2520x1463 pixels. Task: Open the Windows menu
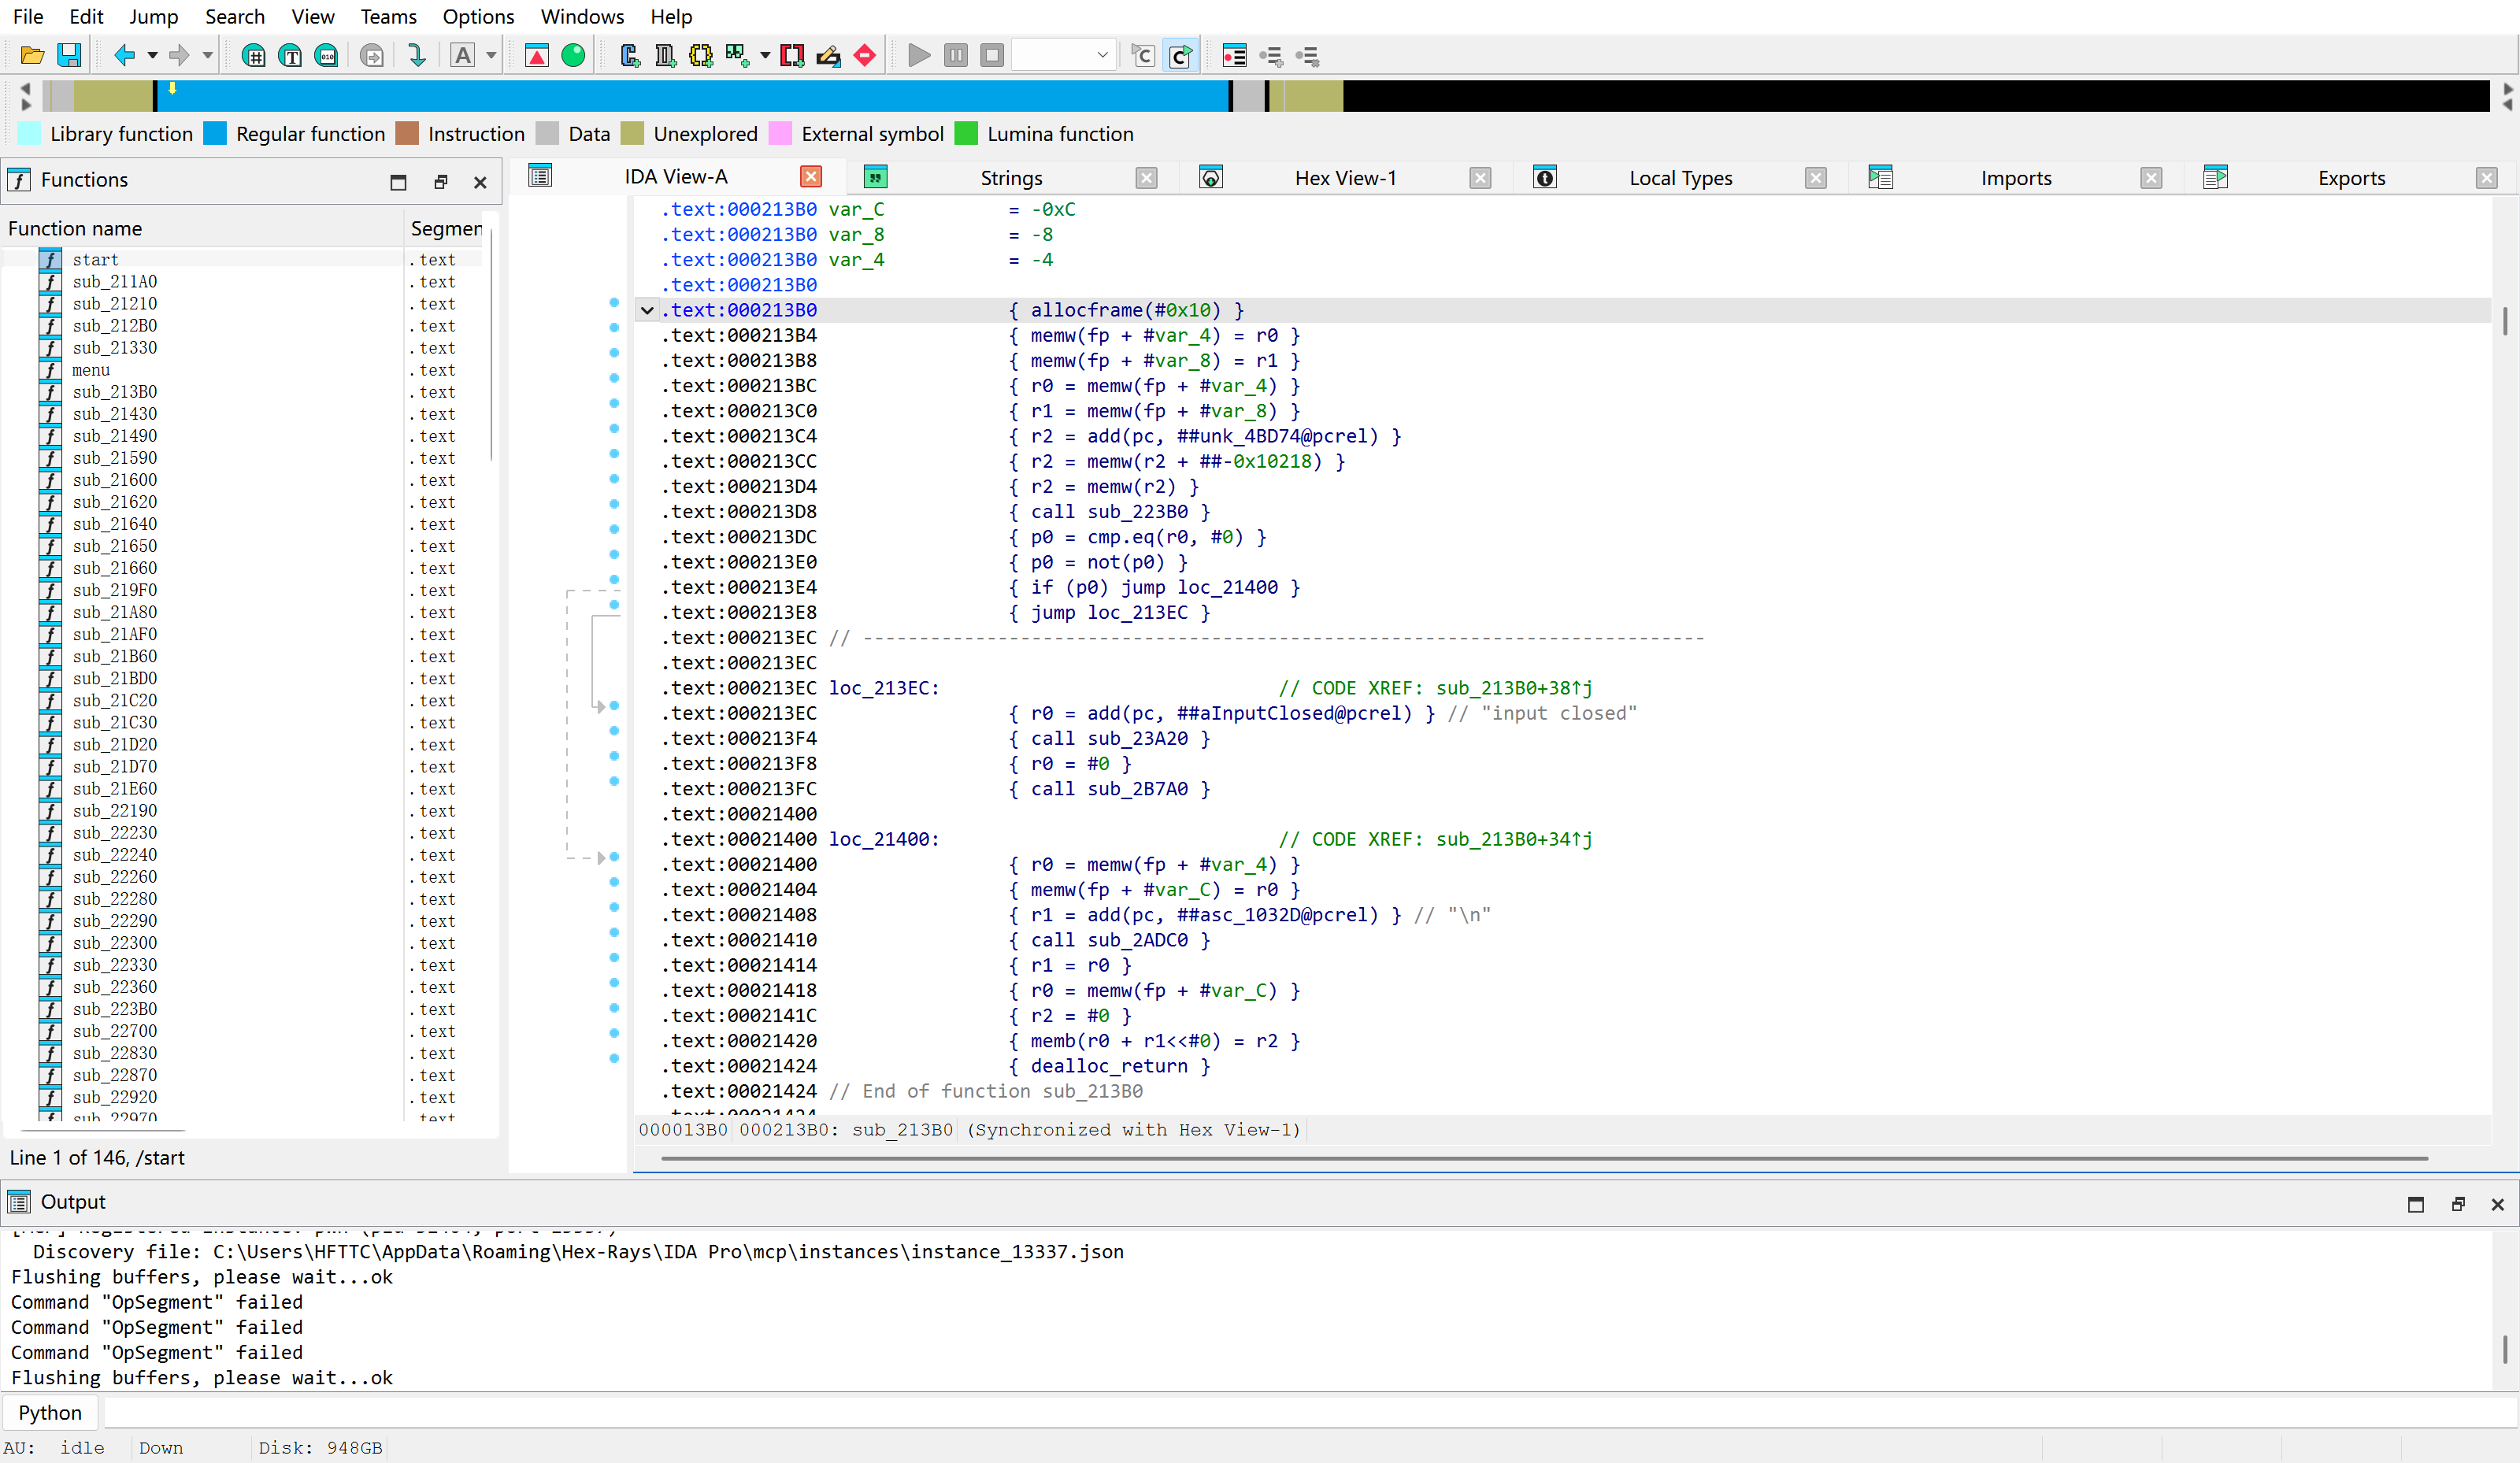point(582,17)
